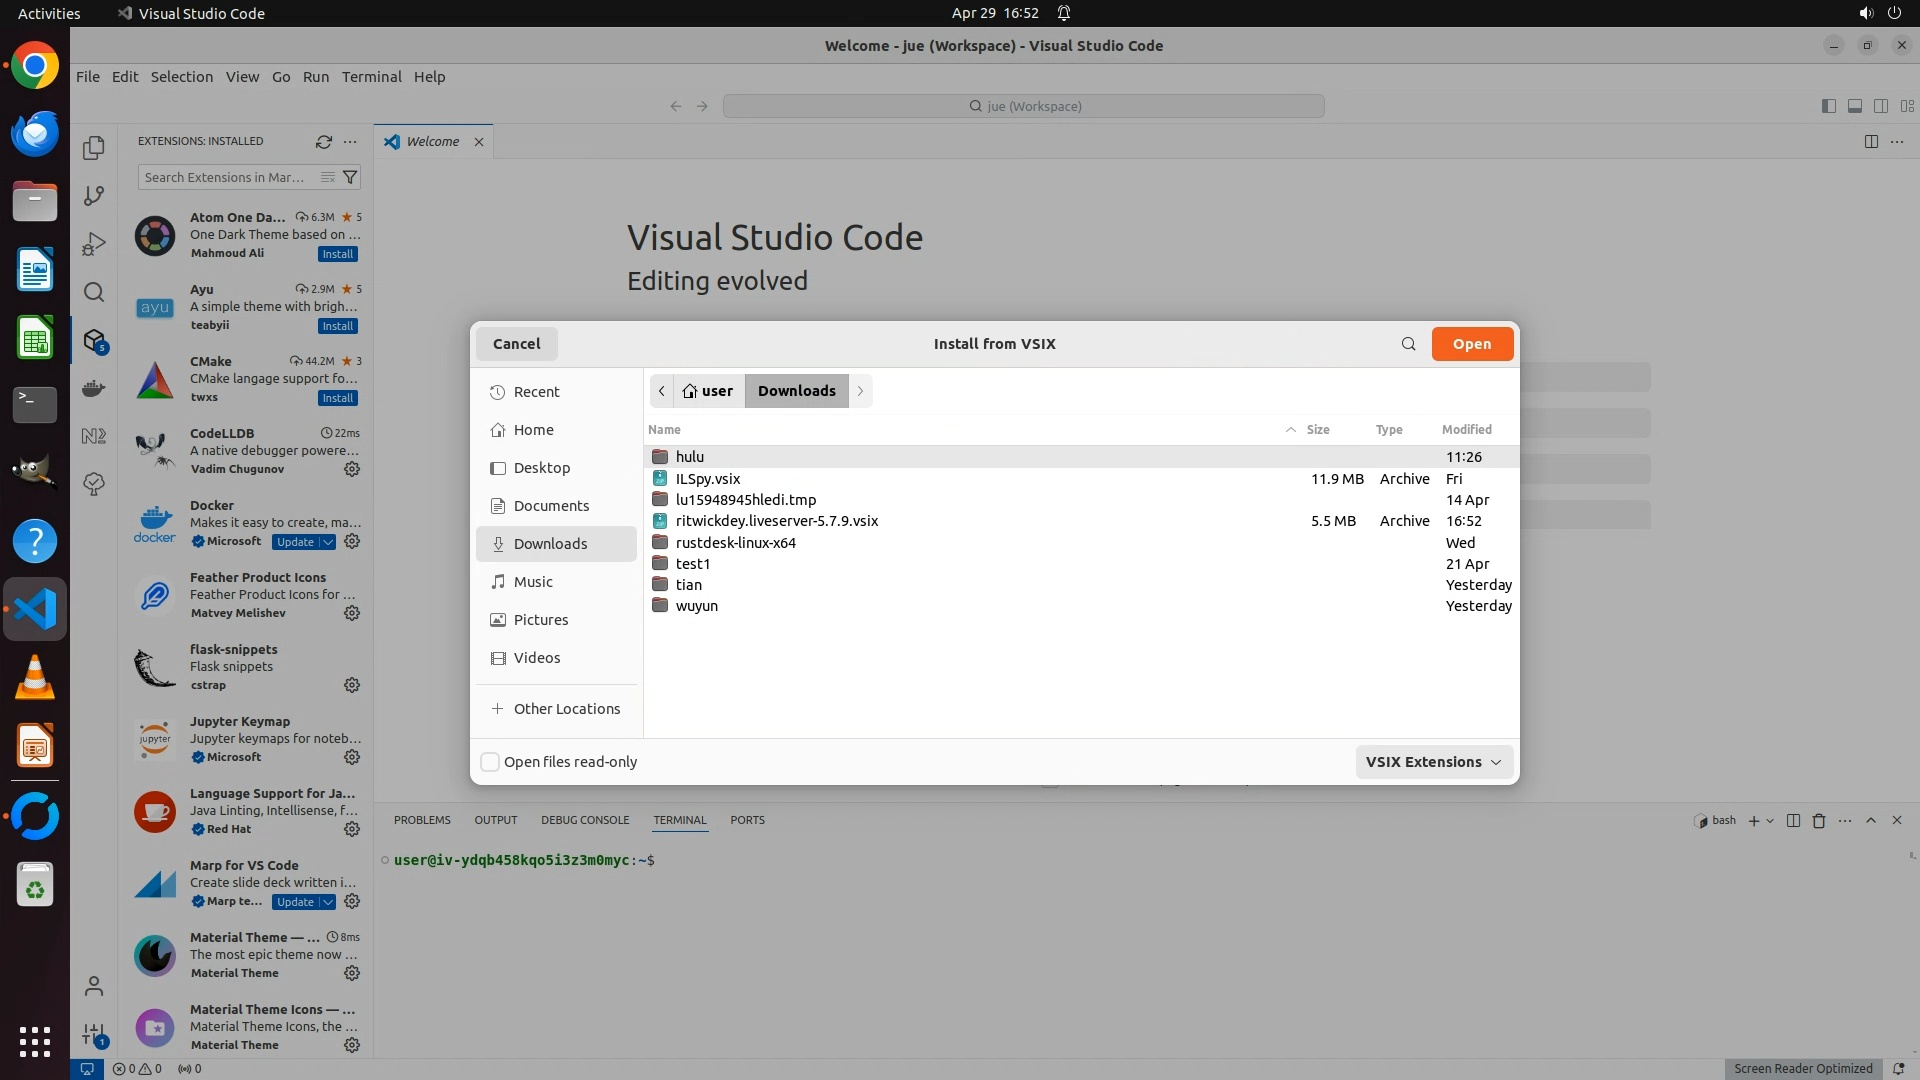Open the VSIX Extensions file filter dropdown
Viewport: 1920px width, 1080px height.
pos(1433,762)
